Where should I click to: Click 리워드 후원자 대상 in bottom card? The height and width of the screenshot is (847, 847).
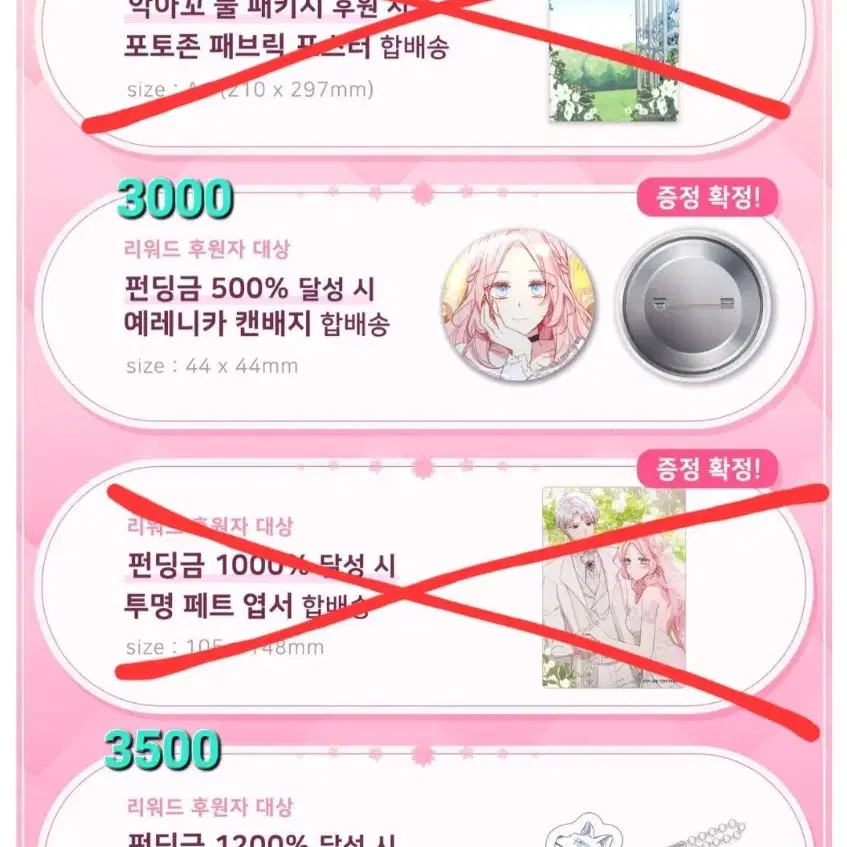click(210, 807)
